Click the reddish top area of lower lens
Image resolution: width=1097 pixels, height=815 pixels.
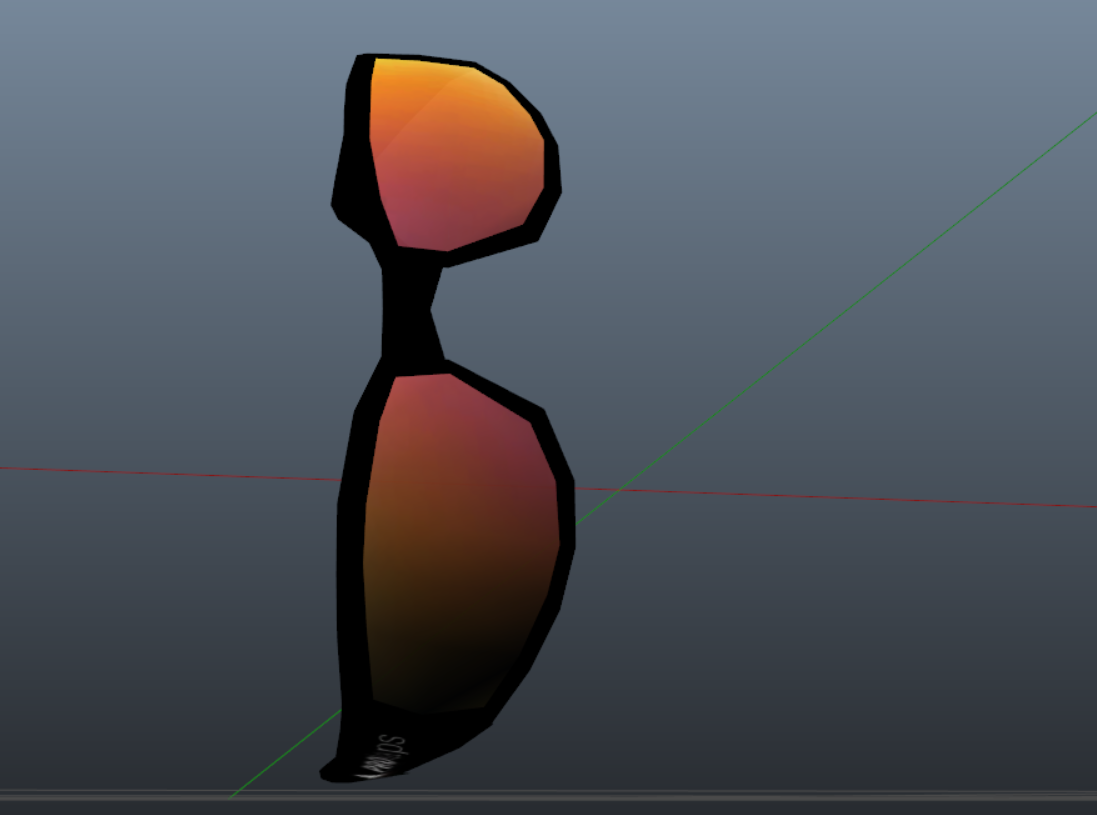coord(450,410)
